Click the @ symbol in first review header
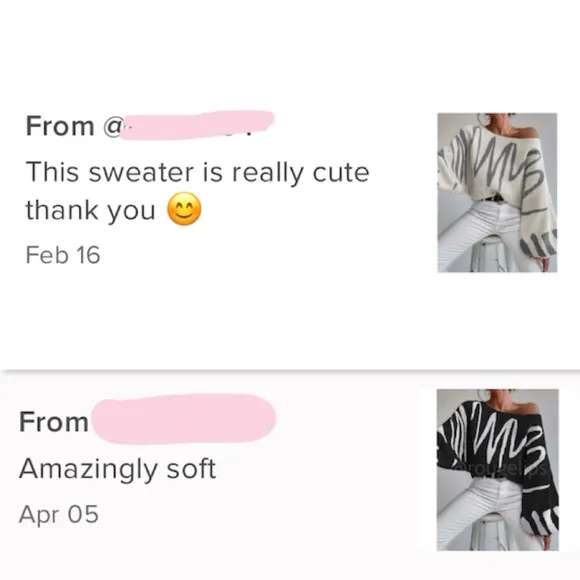Image resolution: width=580 pixels, height=580 pixels. coord(112,127)
